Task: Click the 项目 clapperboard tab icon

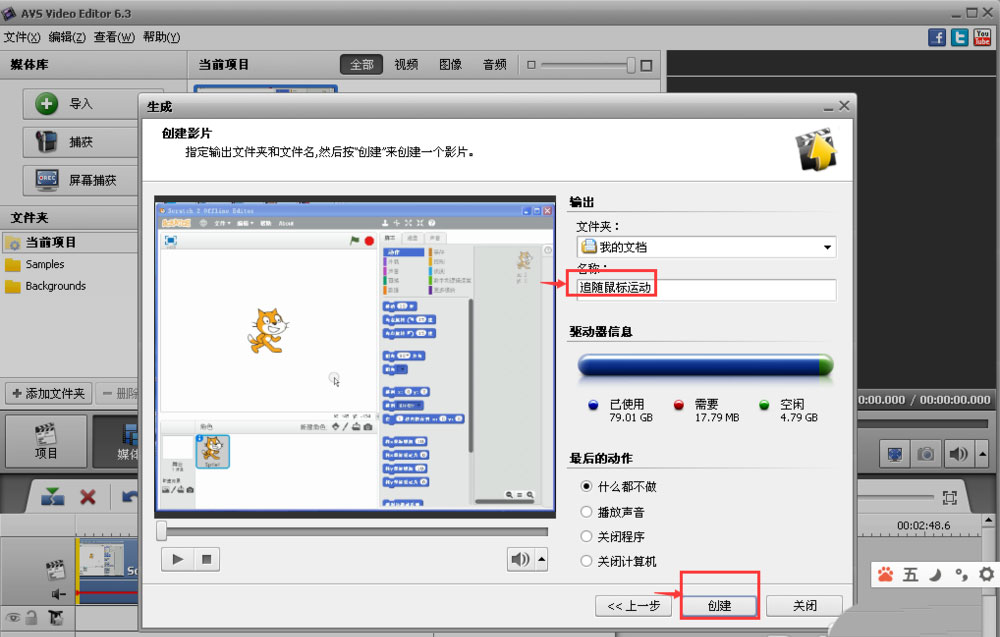Action: click(x=45, y=434)
